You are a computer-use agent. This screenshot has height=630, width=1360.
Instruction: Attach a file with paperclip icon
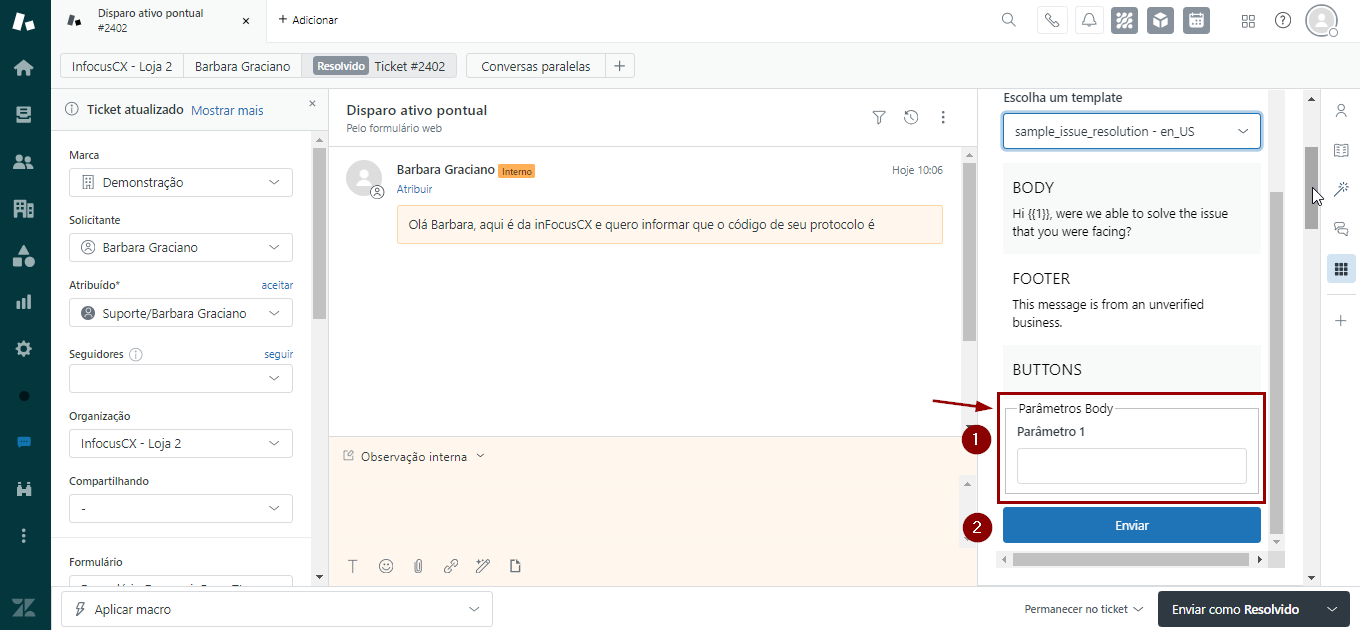(x=418, y=566)
